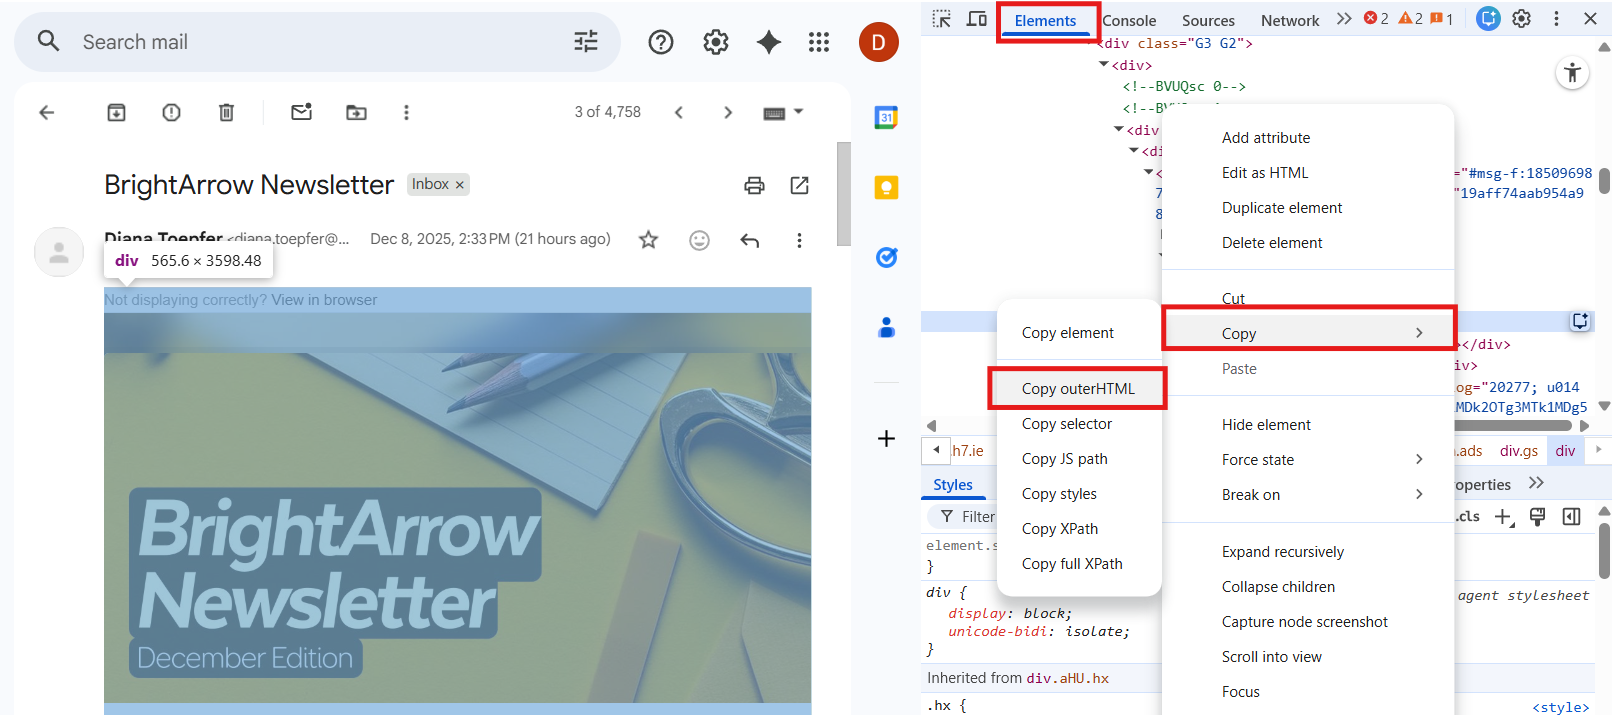Go back to inbox arrow
The height and width of the screenshot is (715, 1612).
pyautogui.click(x=46, y=112)
